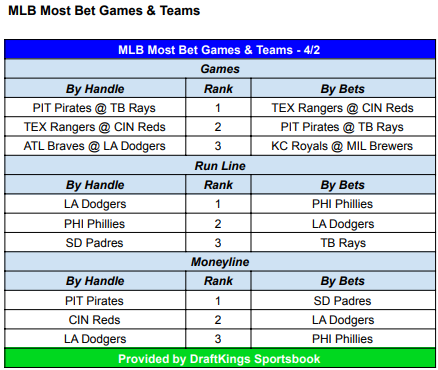Select CIN Reds in Moneyline handle

coord(94,320)
